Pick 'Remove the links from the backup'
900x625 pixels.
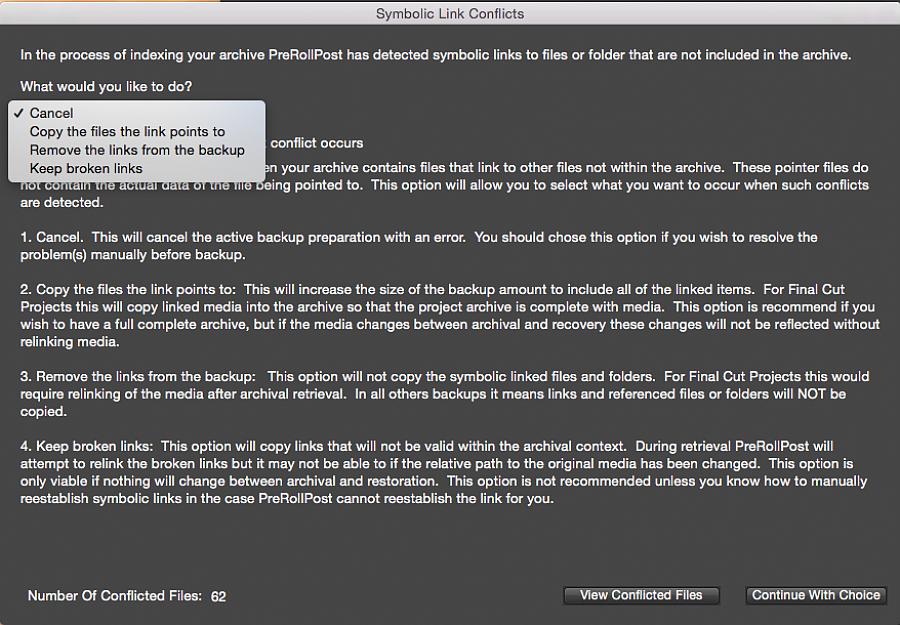point(137,150)
